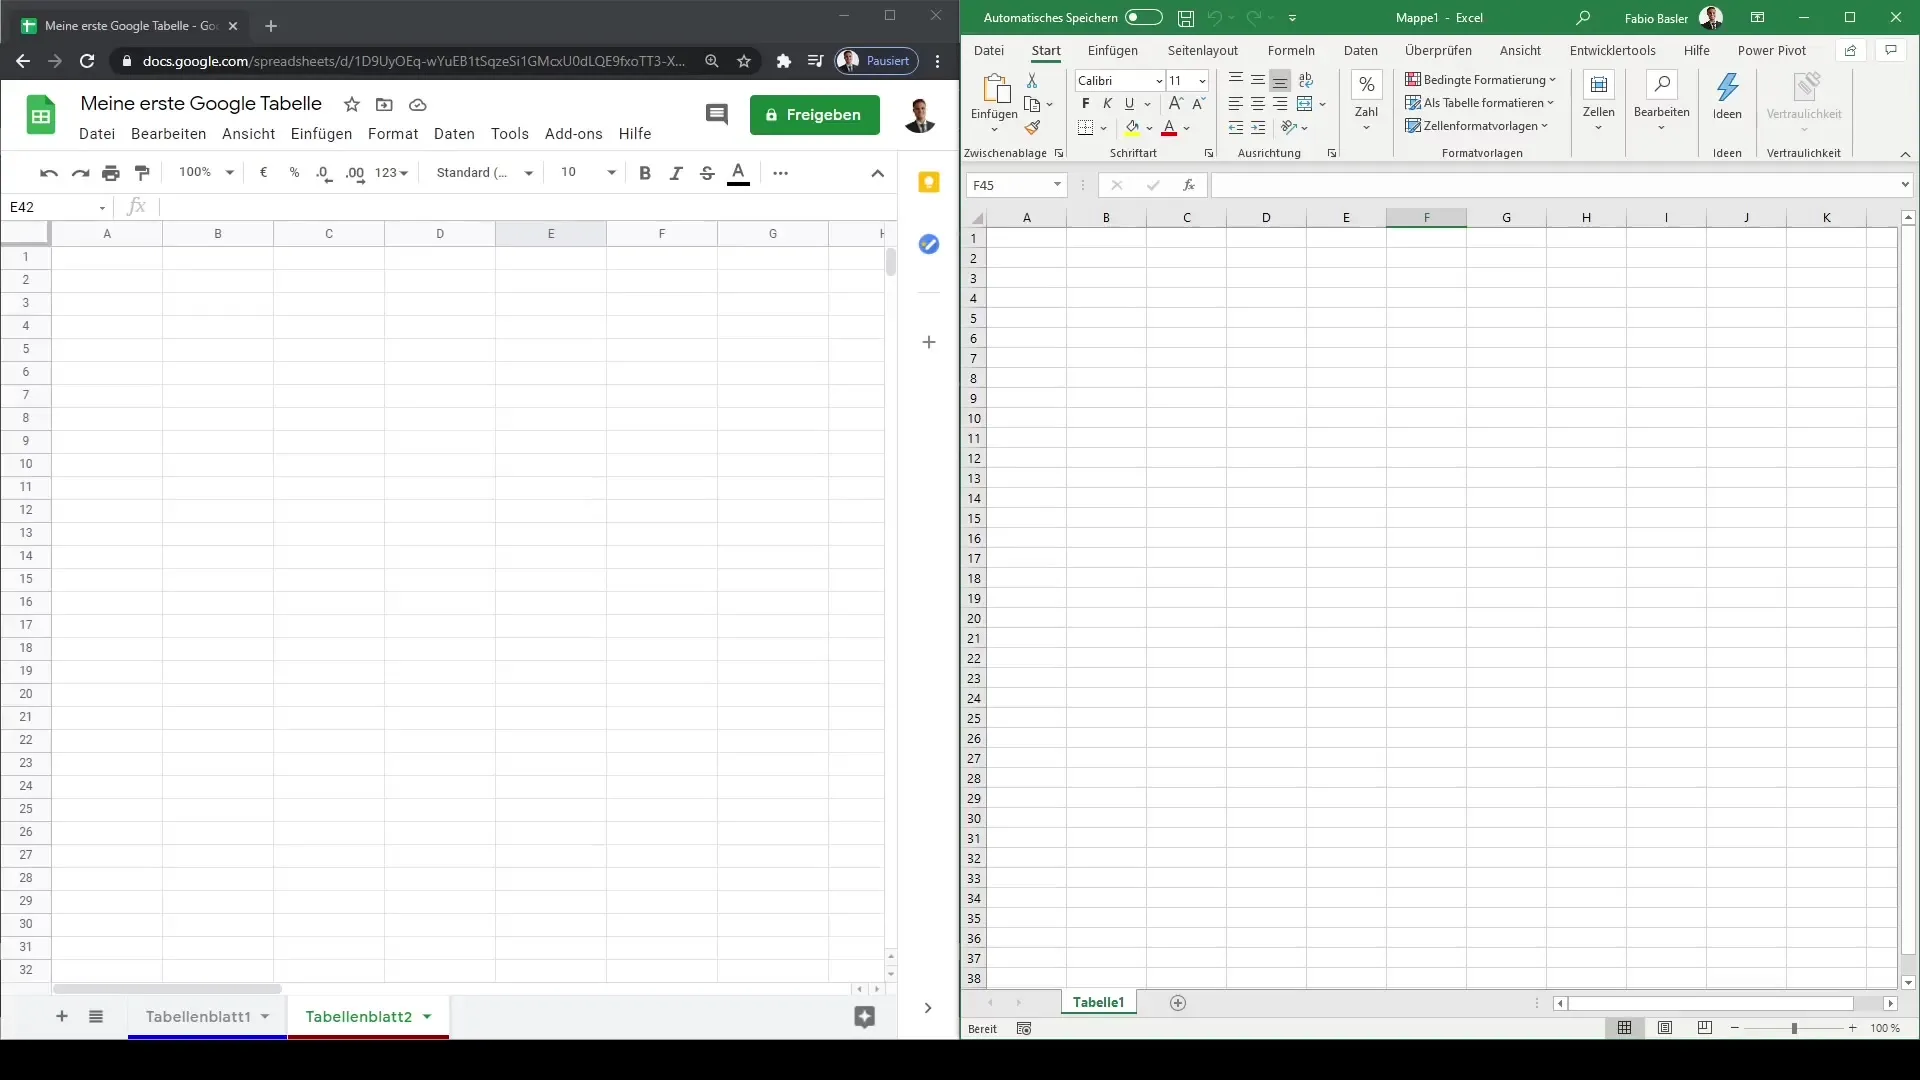Image resolution: width=1920 pixels, height=1080 pixels.
Task: Open font size 11 dropdown in Excel
Action: pyautogui.click(x=1202, y=81)
